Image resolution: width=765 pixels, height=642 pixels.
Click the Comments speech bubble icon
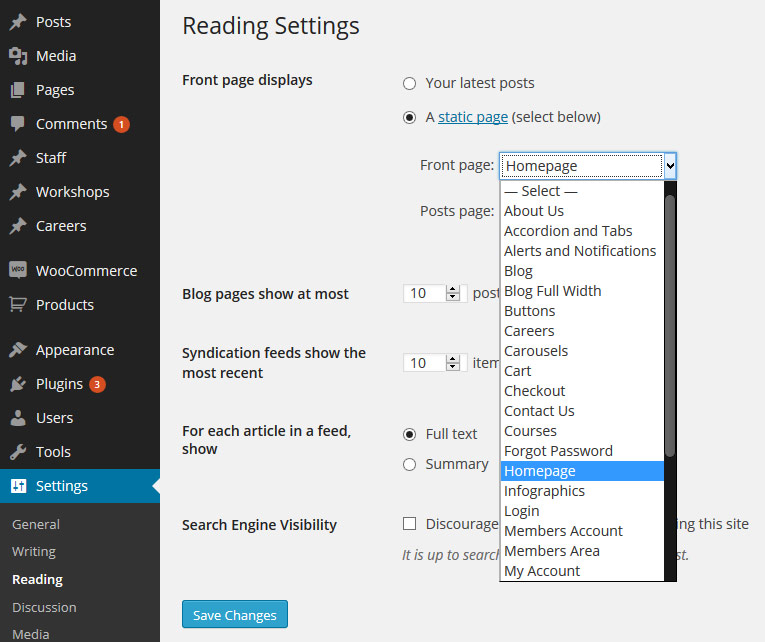click(x=18, y=124)
